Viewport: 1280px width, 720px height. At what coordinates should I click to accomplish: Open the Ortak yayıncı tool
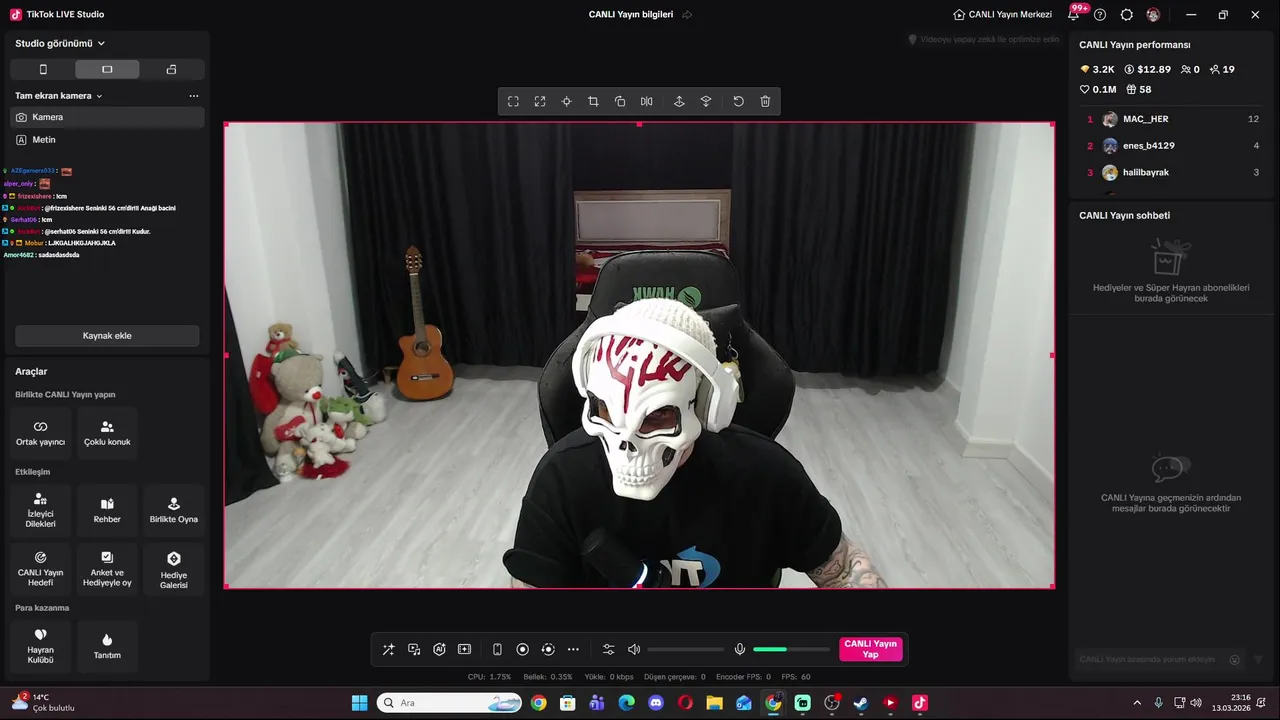40,433
